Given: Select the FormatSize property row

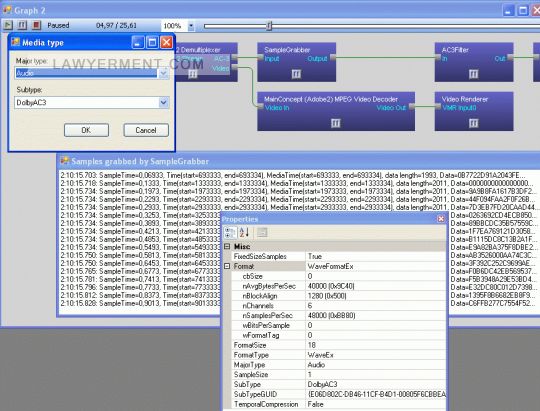Looking at the screenshot, I should tap(339, 345).
